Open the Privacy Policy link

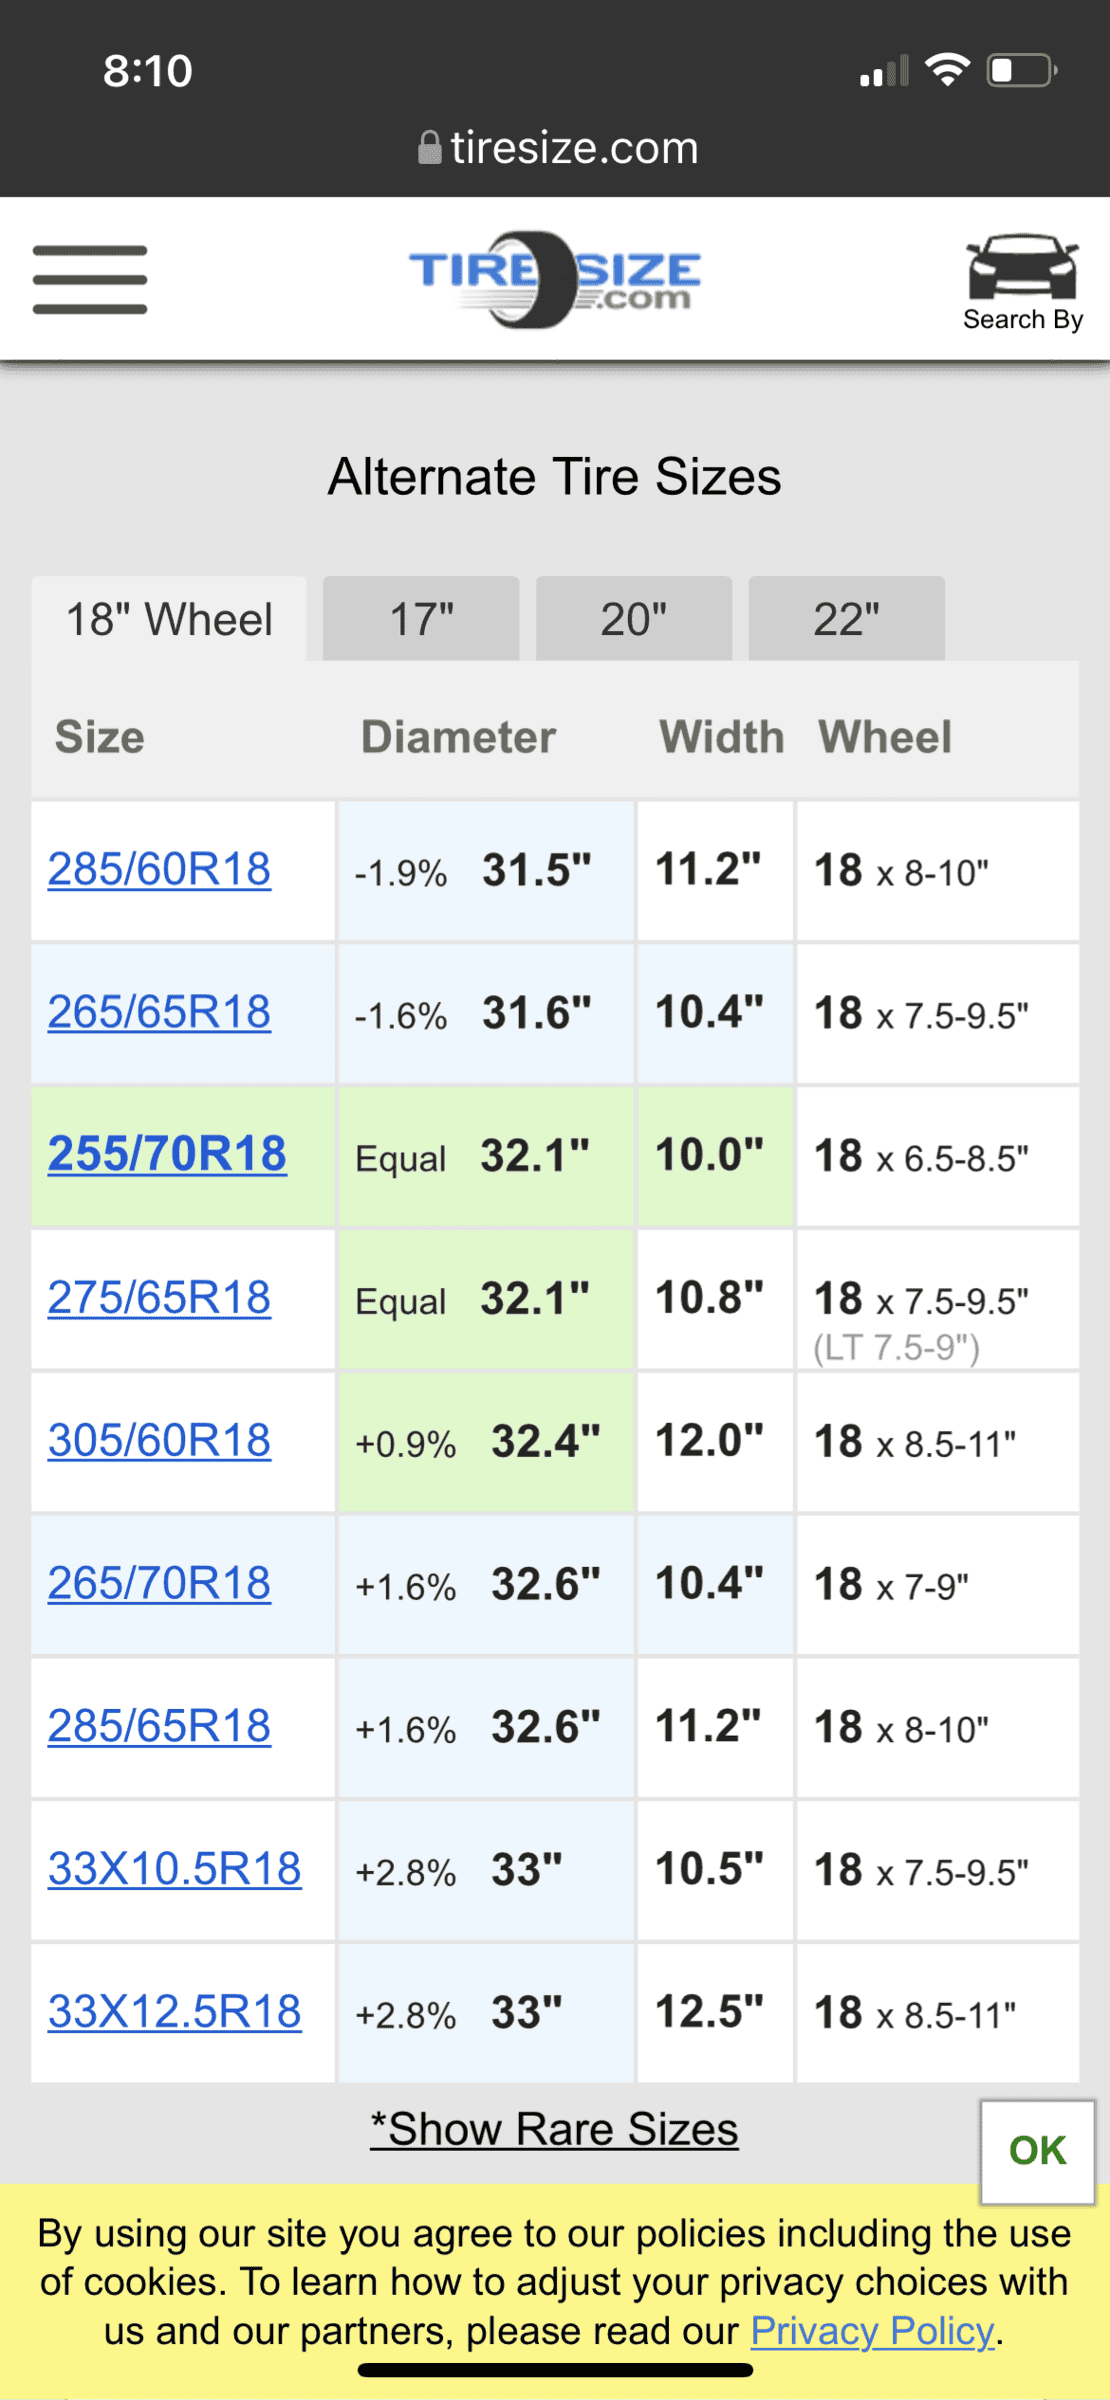pos(873,2331)
